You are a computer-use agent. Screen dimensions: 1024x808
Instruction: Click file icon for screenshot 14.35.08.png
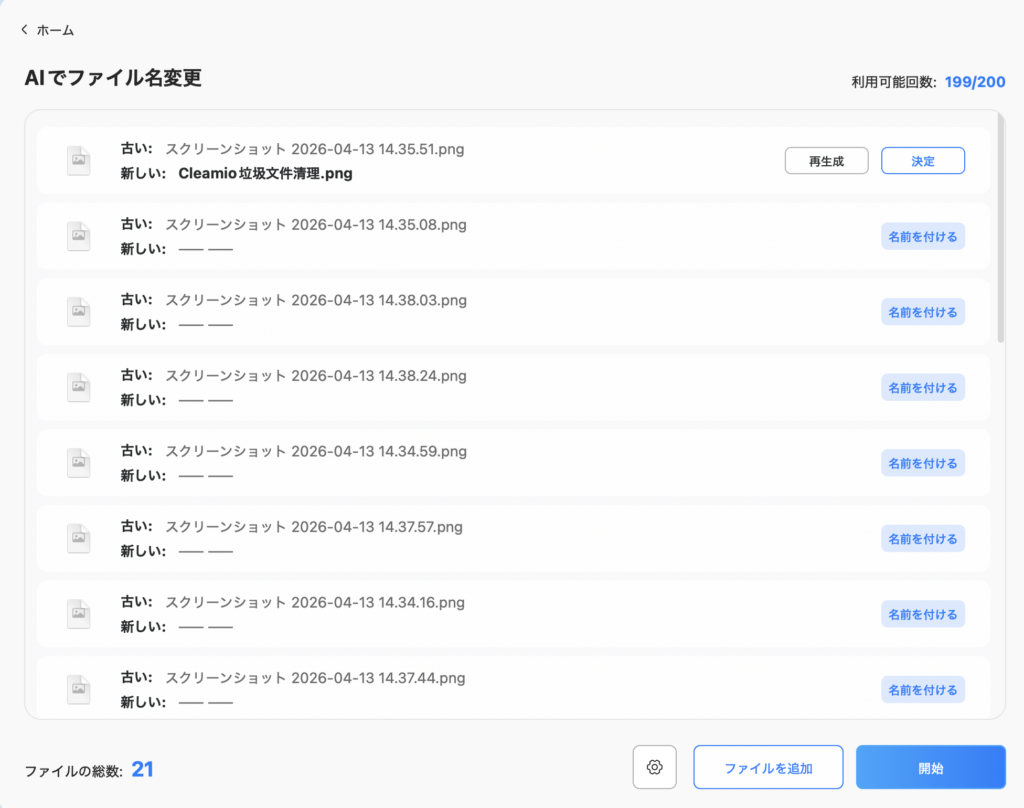point(78,236)
